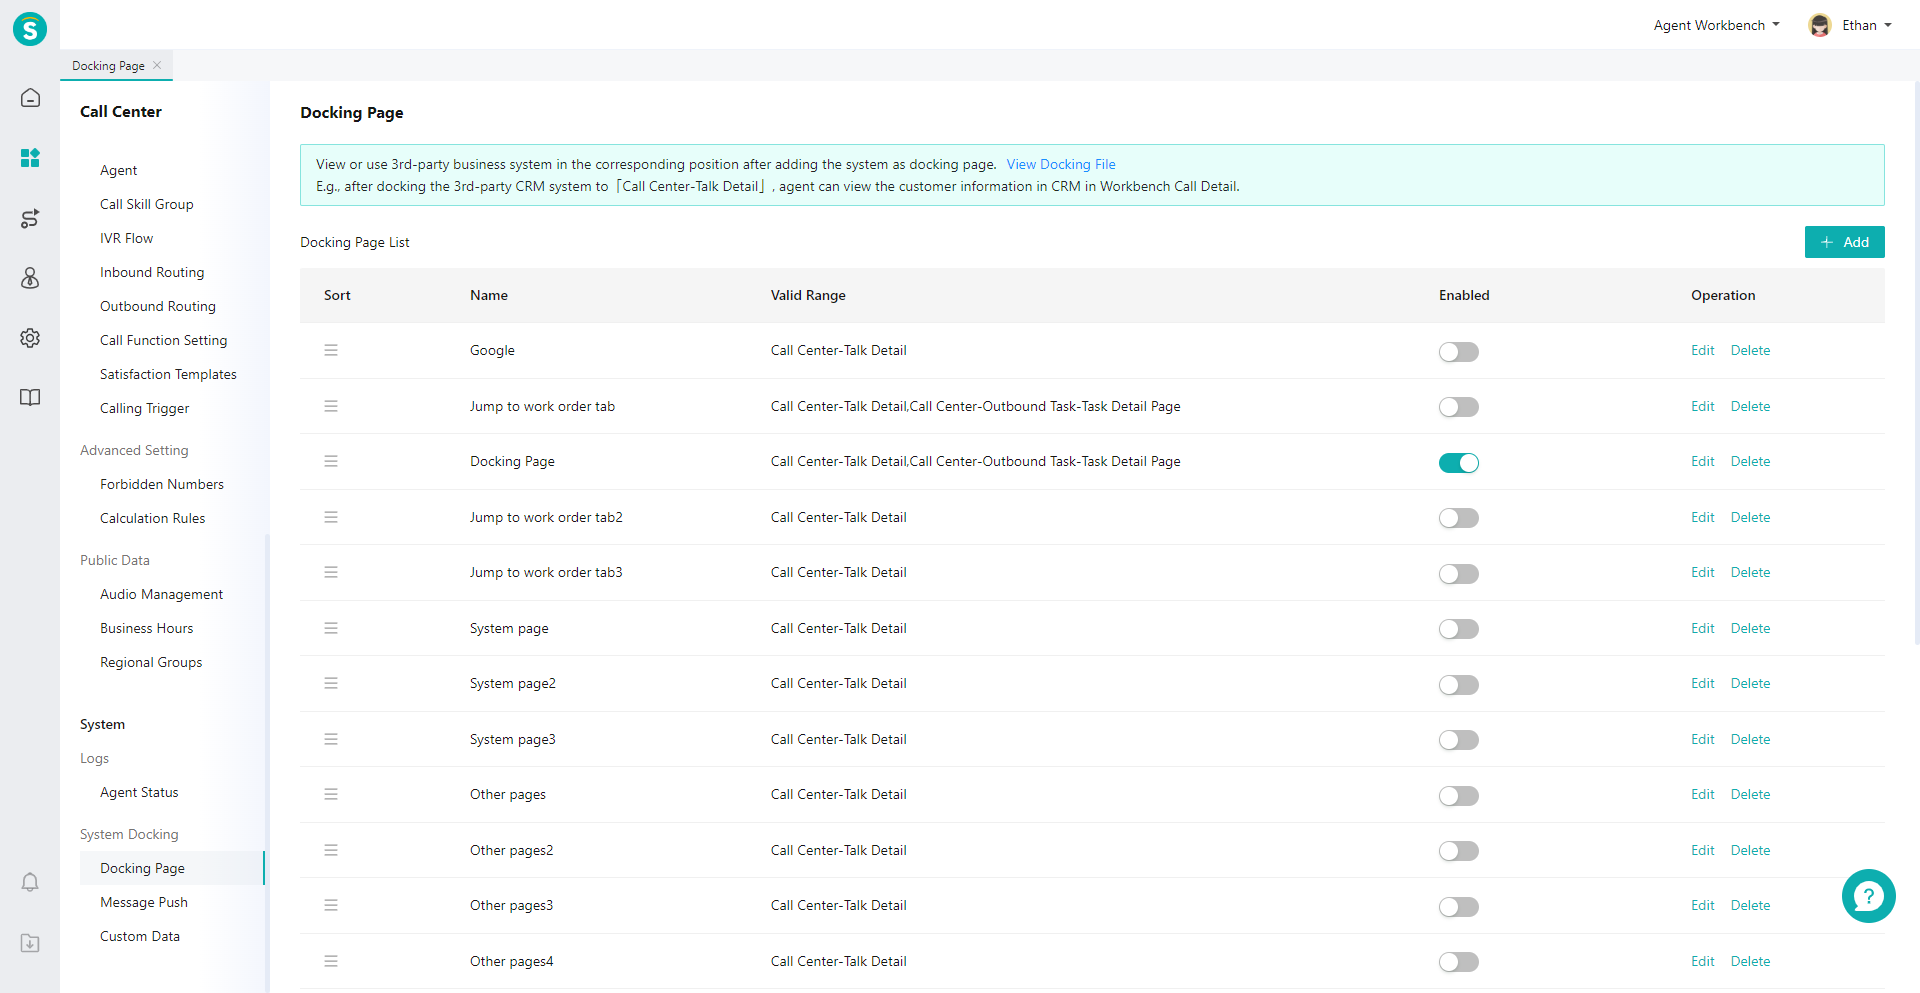Screen dimensions: 1920x993
Task: Open the agent user icon in the left rail
Action: point(30,278)
